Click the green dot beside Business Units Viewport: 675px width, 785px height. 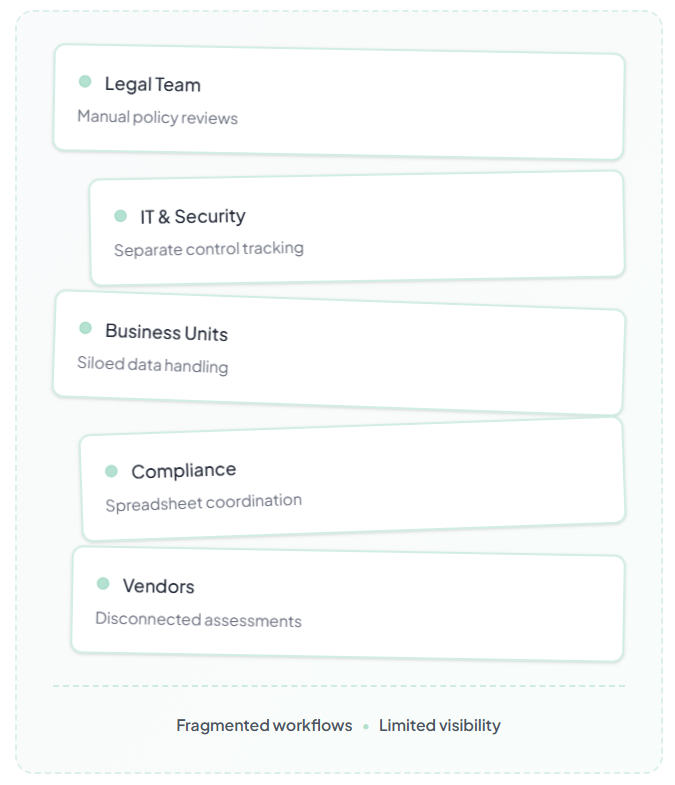(85, 328)
